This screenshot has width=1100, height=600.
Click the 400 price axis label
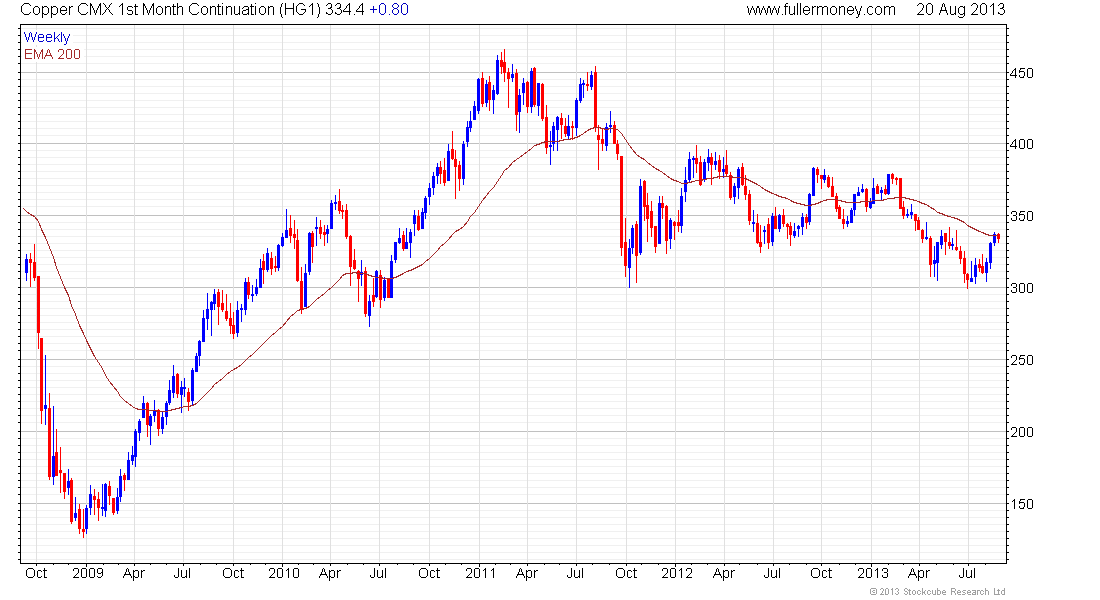point(1021,145)
